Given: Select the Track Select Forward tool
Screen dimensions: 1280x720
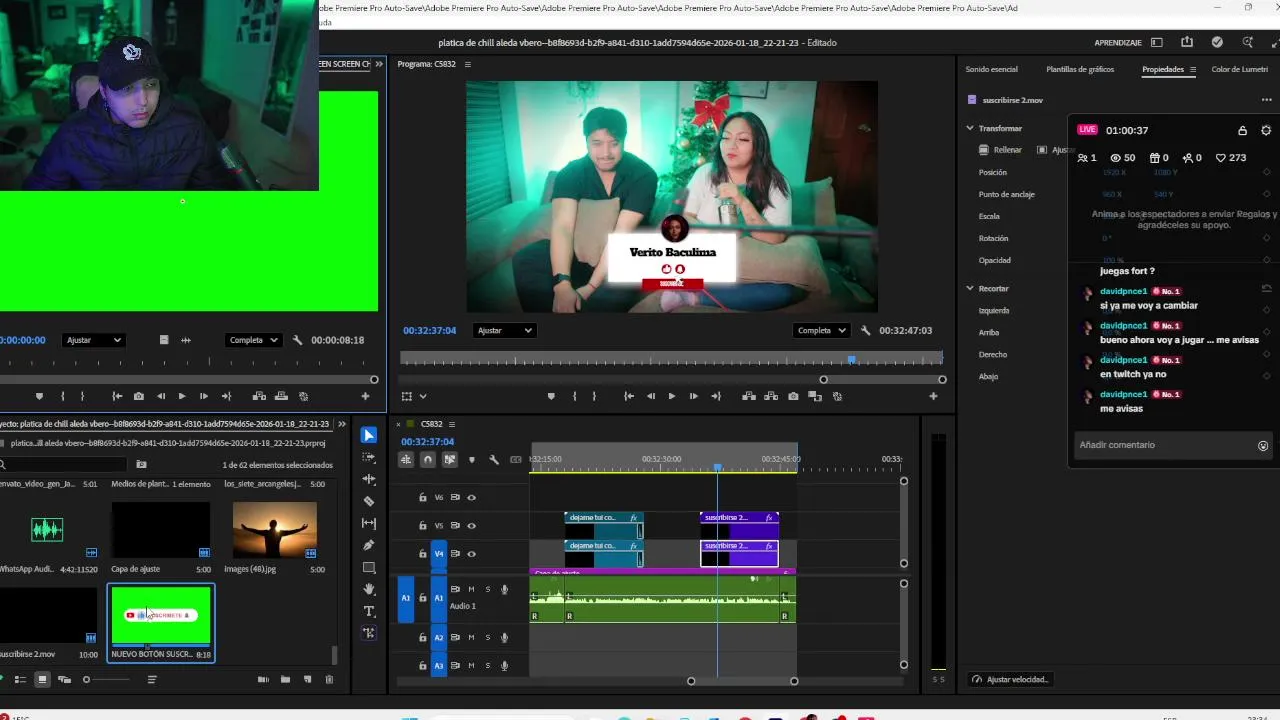Looking at the screenshot, I should (x=369, y=457).
